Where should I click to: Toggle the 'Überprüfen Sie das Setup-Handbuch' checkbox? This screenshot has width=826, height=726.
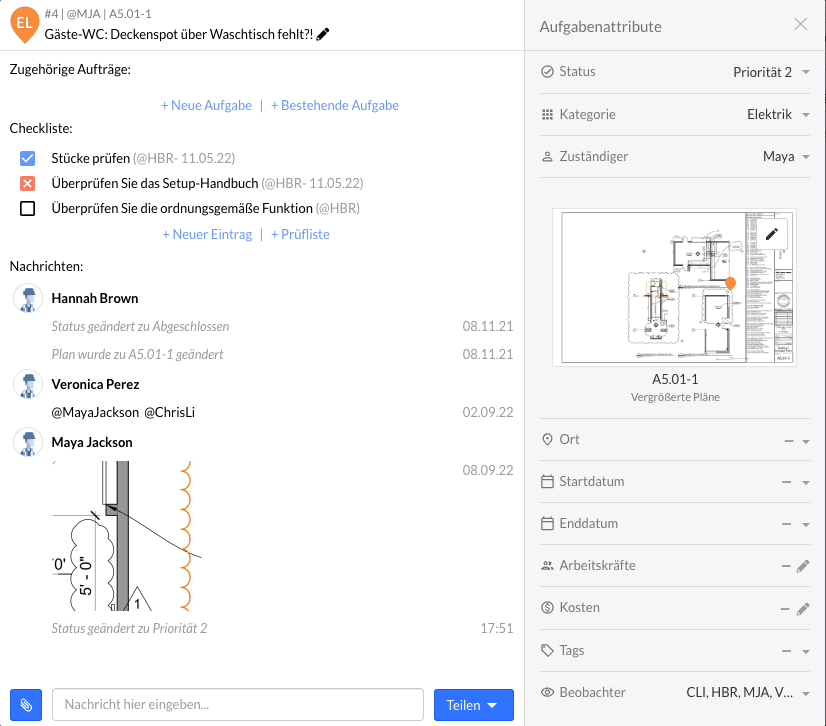click(28, 183)
